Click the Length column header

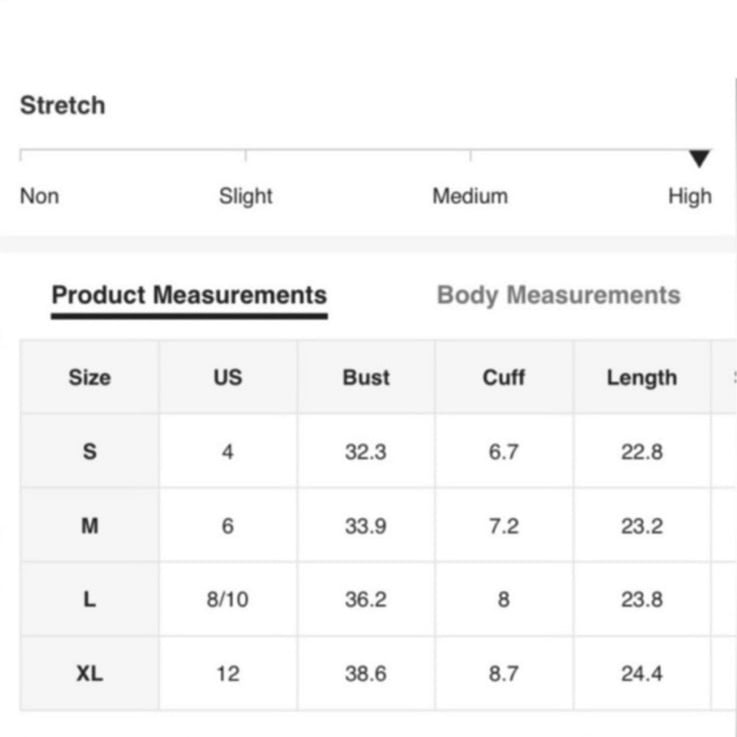click(642, 377)
